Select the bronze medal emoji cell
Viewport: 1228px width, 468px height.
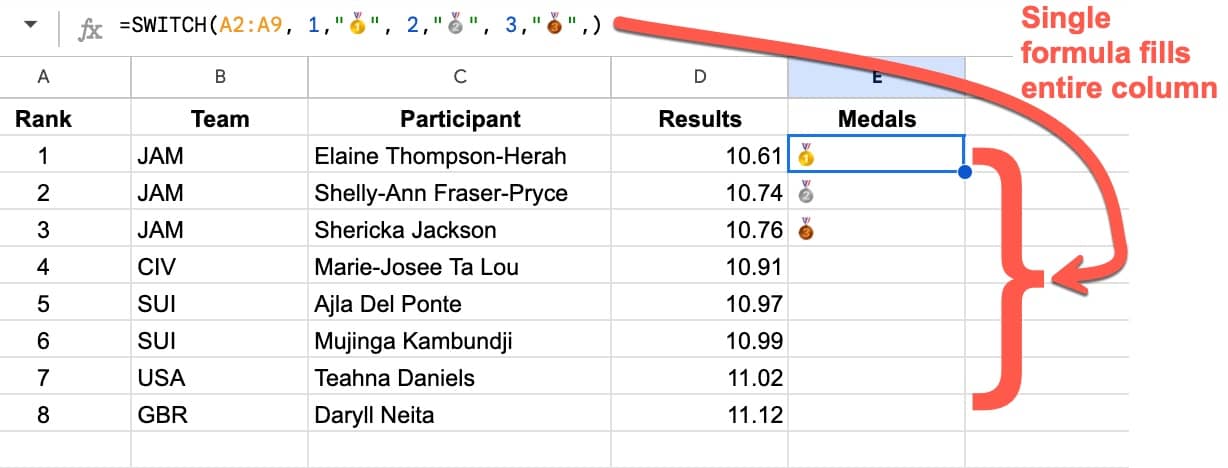click(x=876, y=230)
